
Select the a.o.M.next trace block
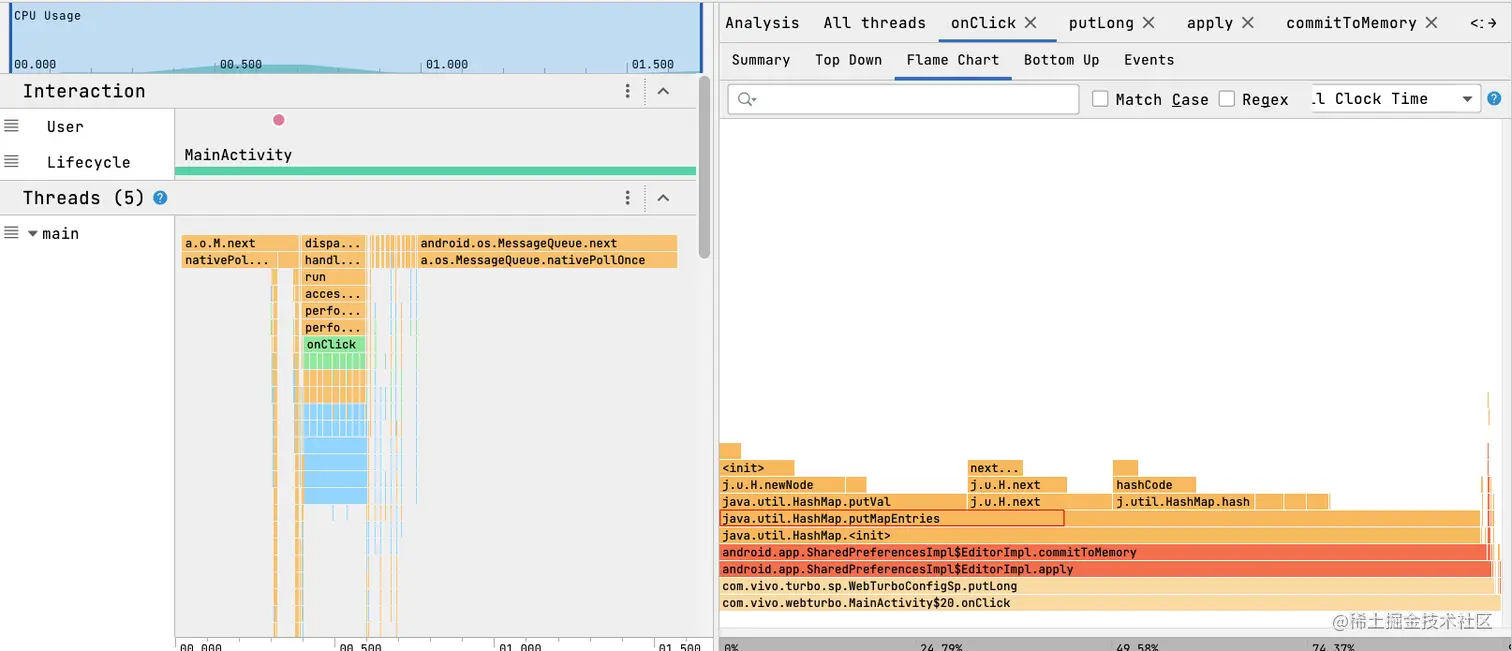click(240, 243)
